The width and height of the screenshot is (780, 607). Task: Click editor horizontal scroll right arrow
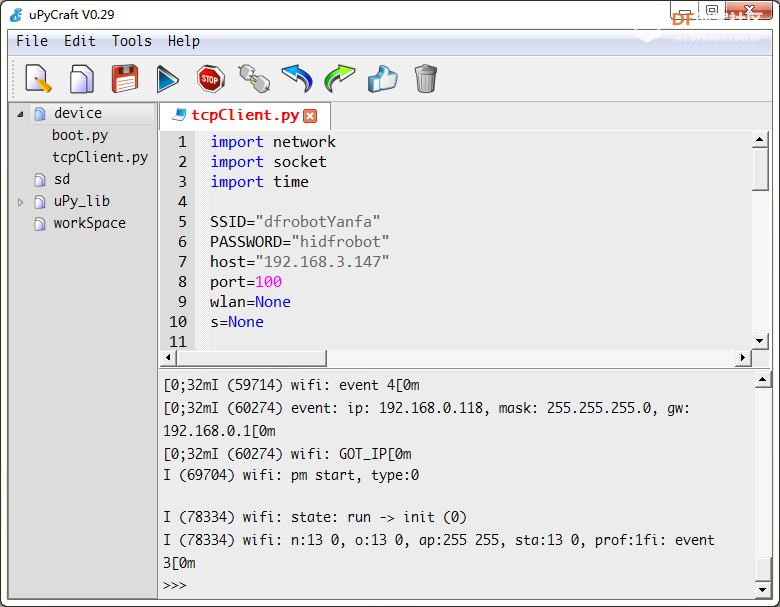tap(743, 357)
